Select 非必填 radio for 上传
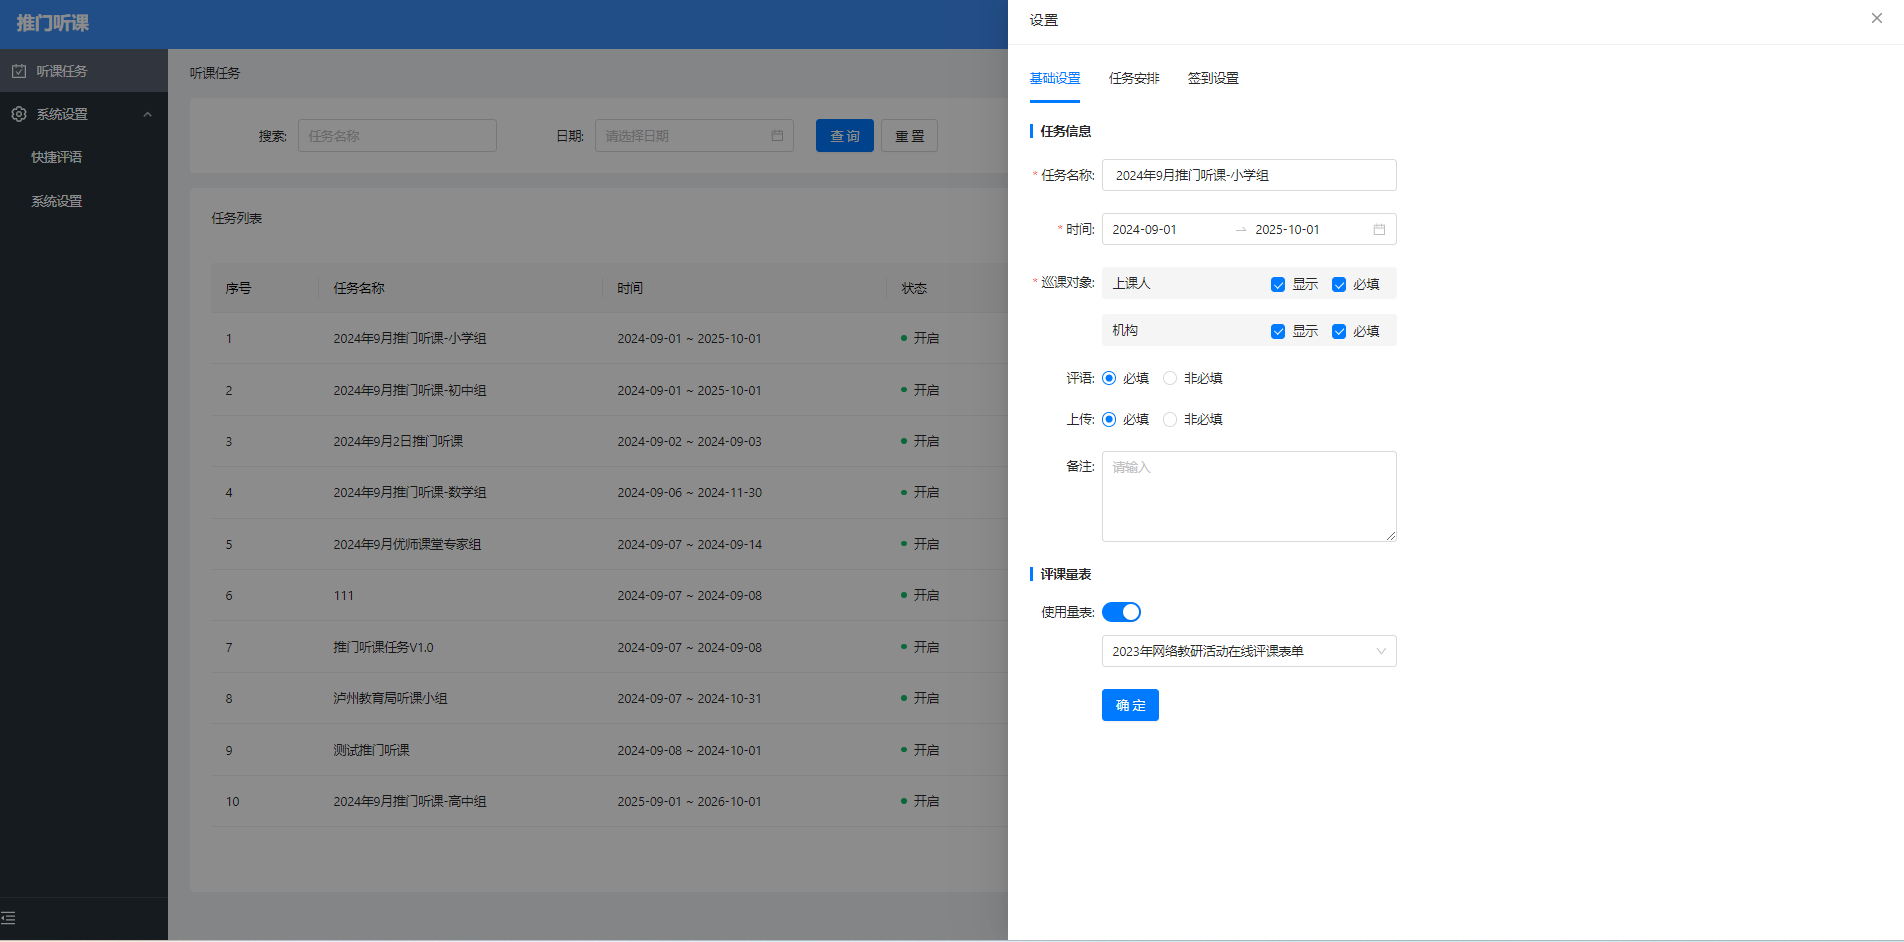 (1170, 420)
